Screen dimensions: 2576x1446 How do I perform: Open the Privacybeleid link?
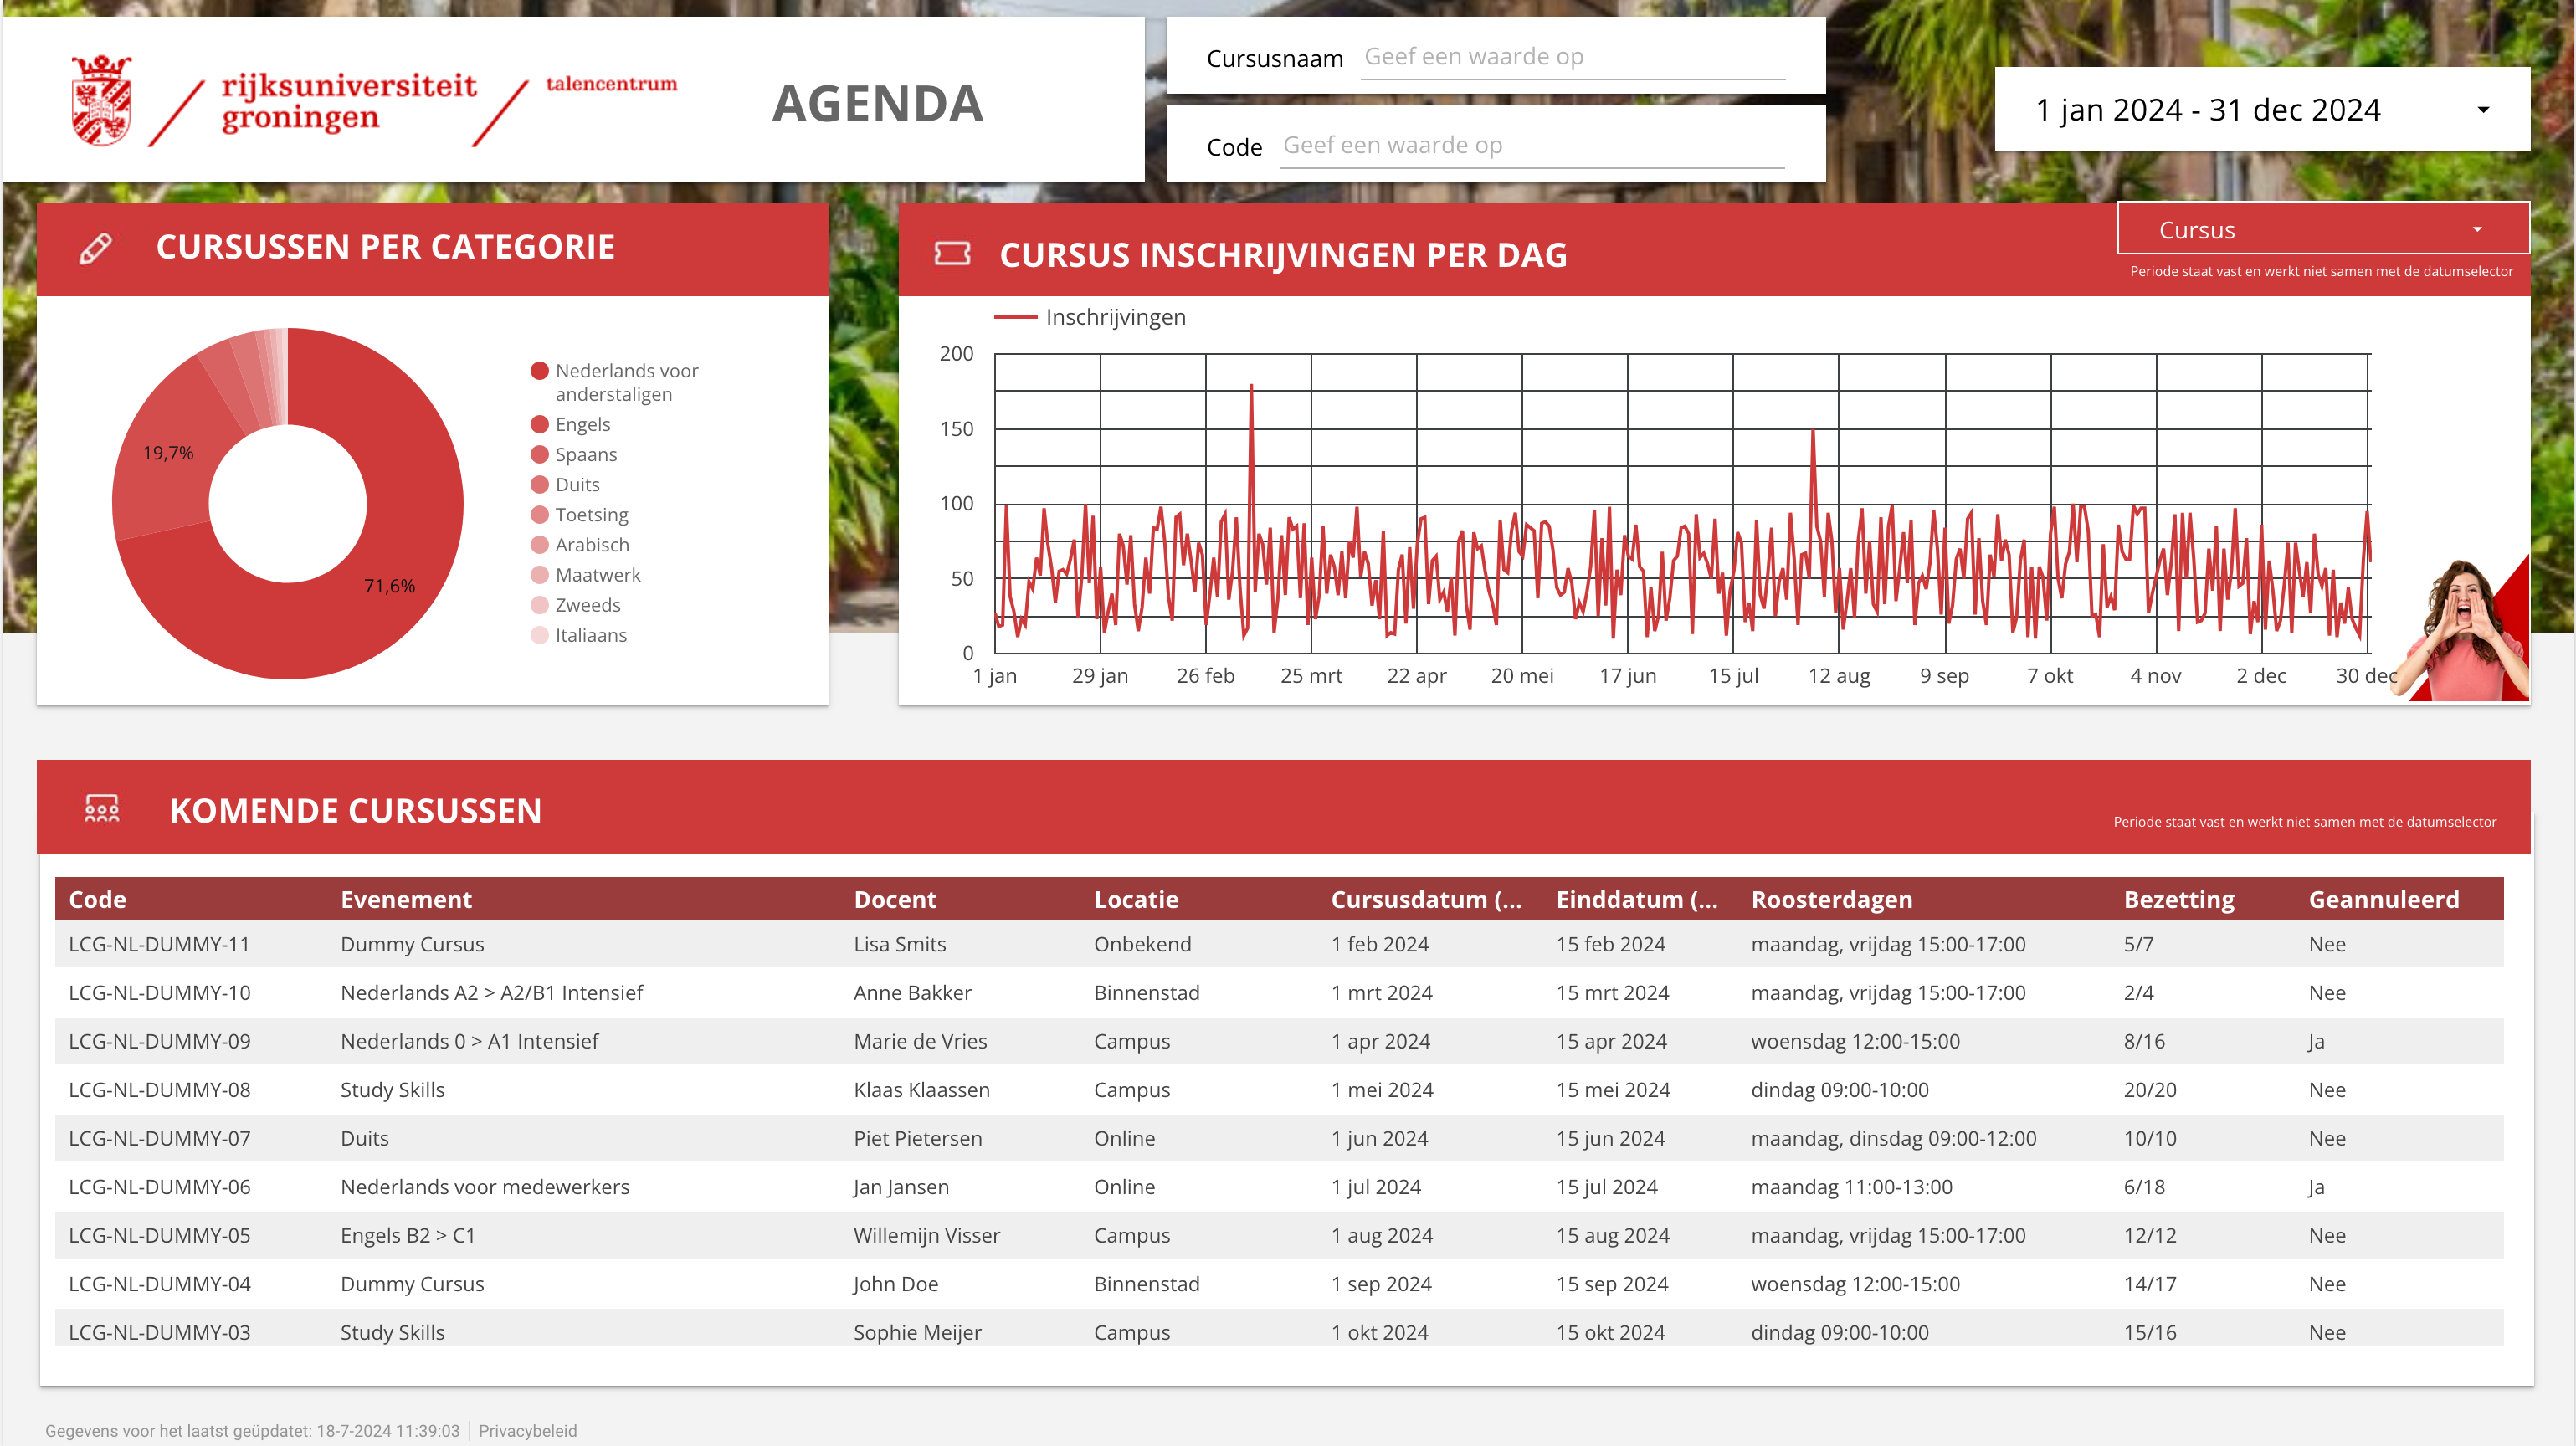[x=527, y=1430]
